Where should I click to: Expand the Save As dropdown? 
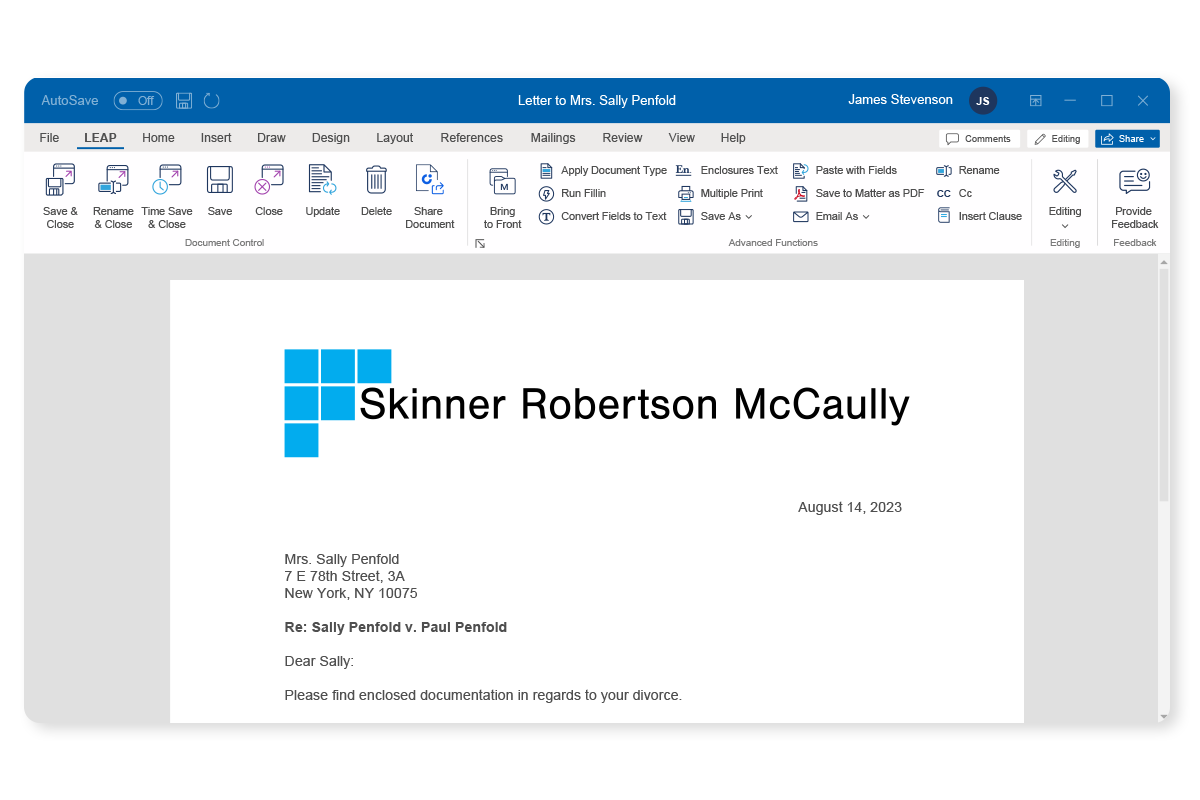pyautogui.click(x=748, y=216)
